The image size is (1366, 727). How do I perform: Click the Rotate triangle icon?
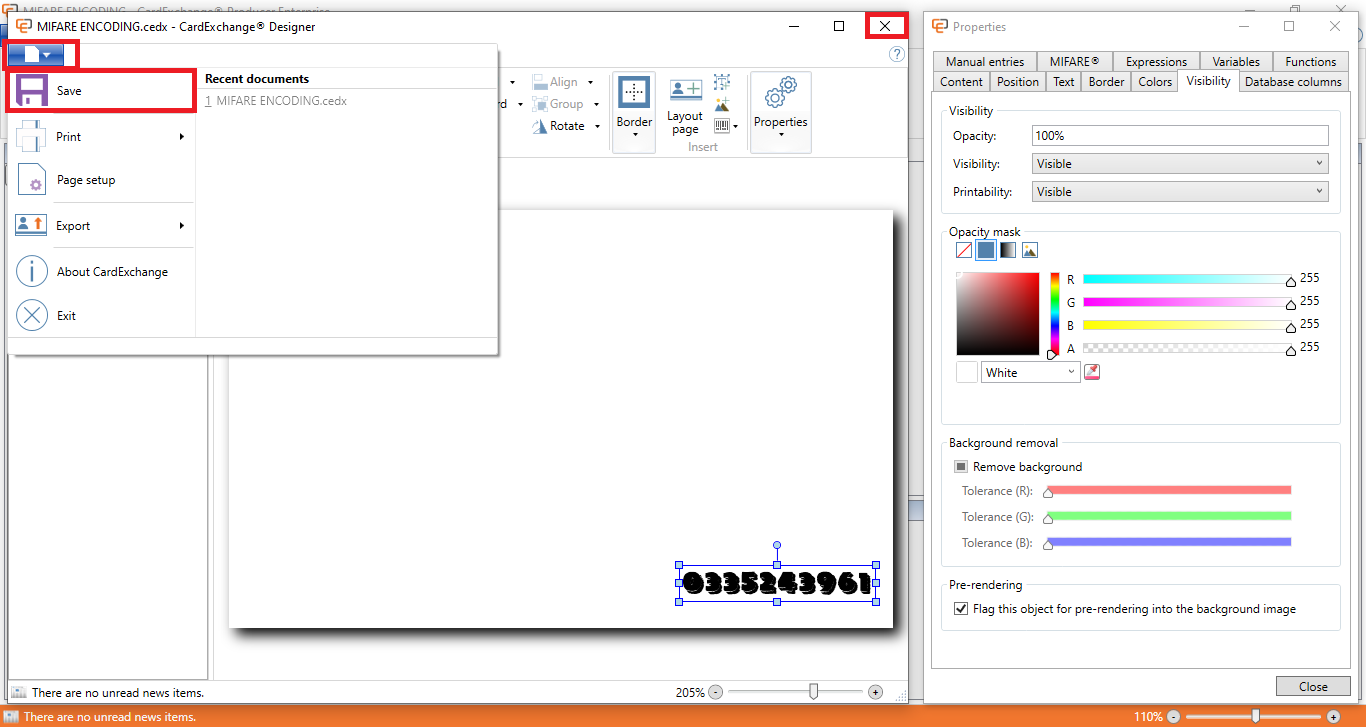tap(539, 126)
